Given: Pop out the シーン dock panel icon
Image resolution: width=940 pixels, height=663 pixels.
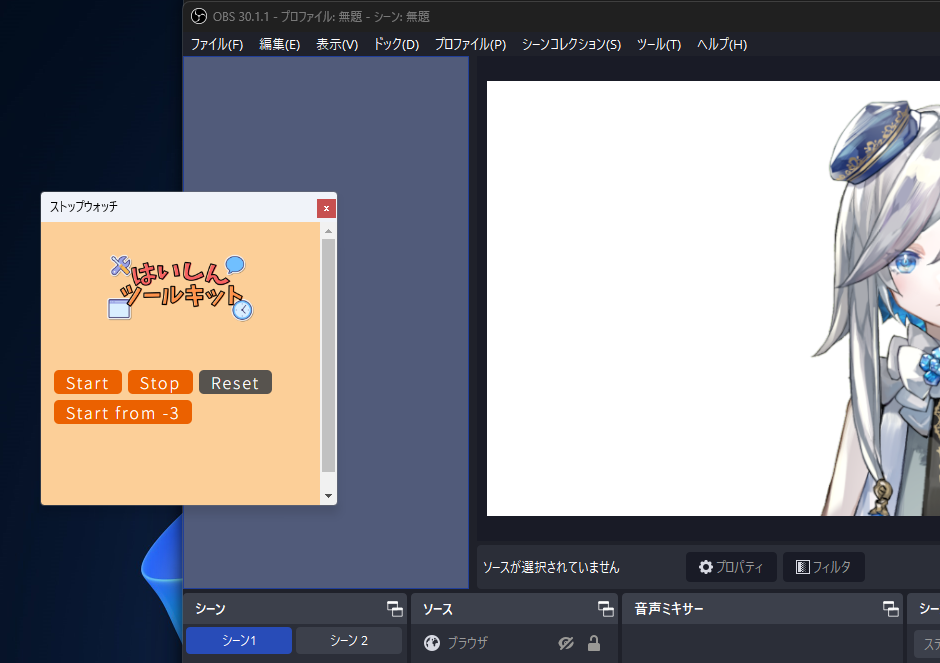Looking at the screenshot, I should (x=394, y=609).
